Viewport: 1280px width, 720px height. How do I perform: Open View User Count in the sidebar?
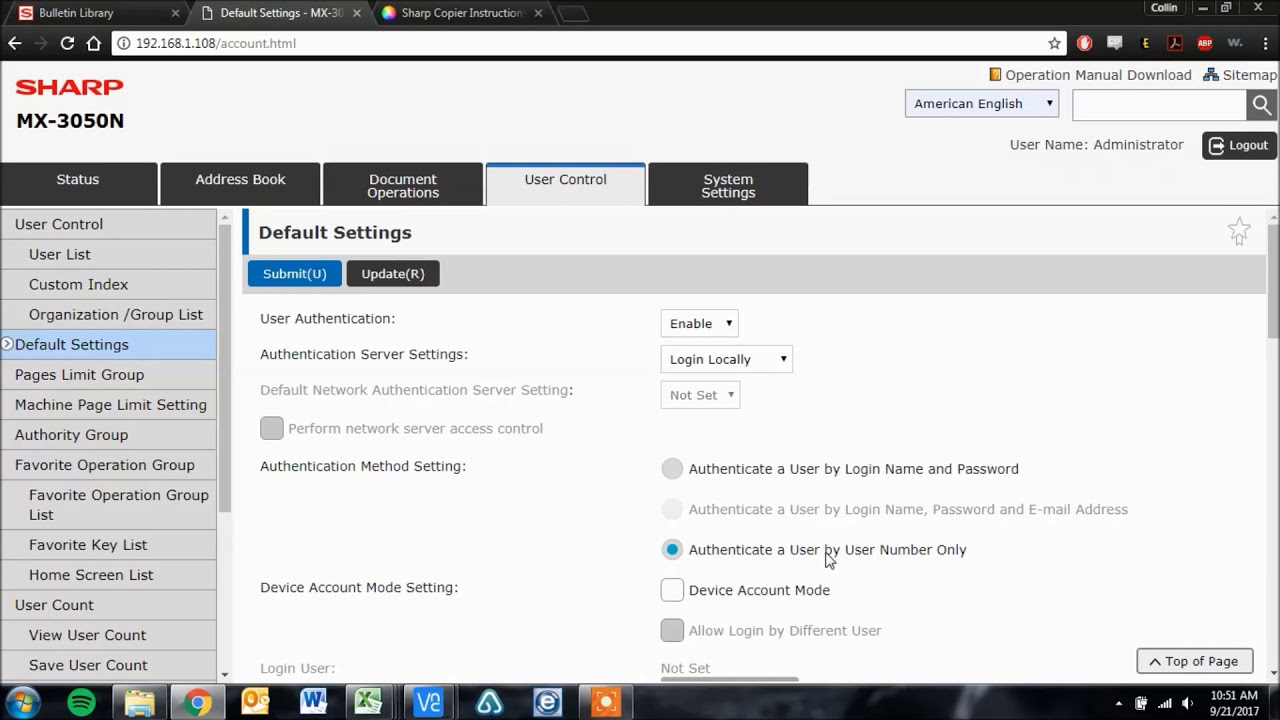tap(108, 634)
